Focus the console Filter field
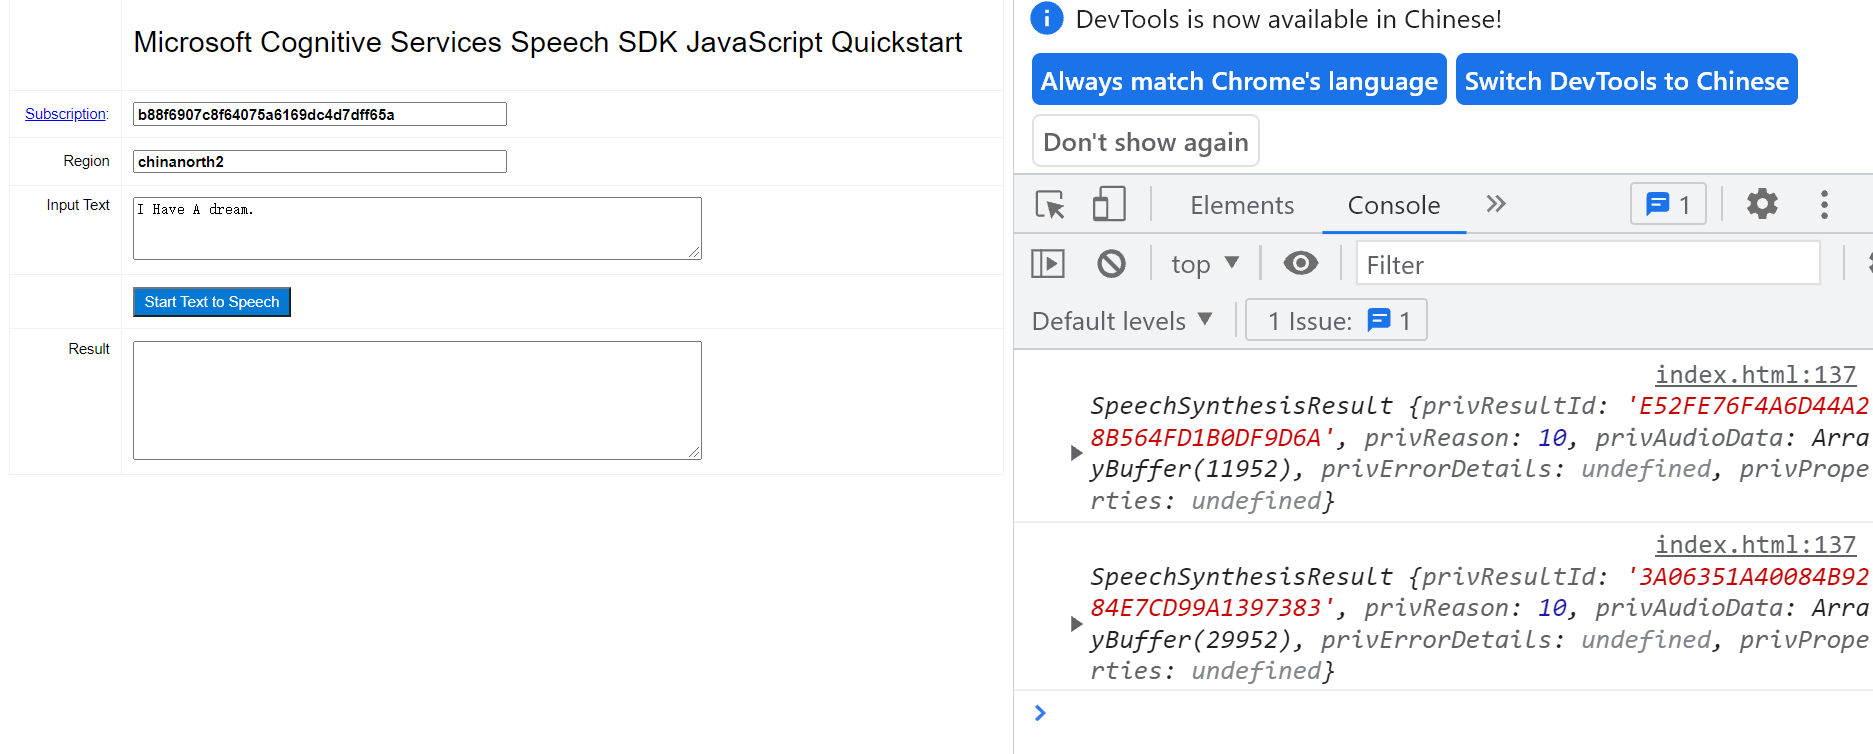Viewport: 1873px width, 754px height. click(1588, 264)
